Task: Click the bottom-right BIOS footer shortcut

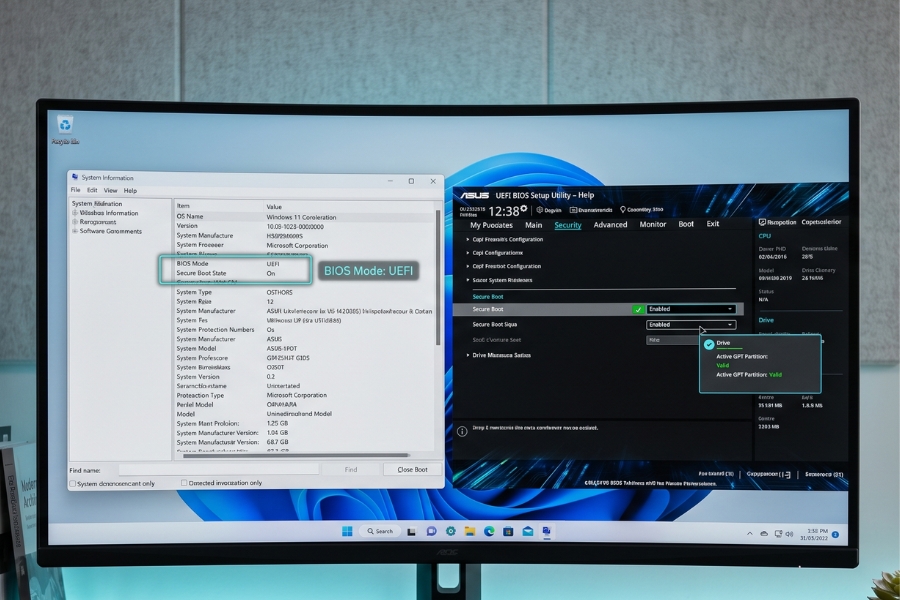Action: click(x=824, y=474)
